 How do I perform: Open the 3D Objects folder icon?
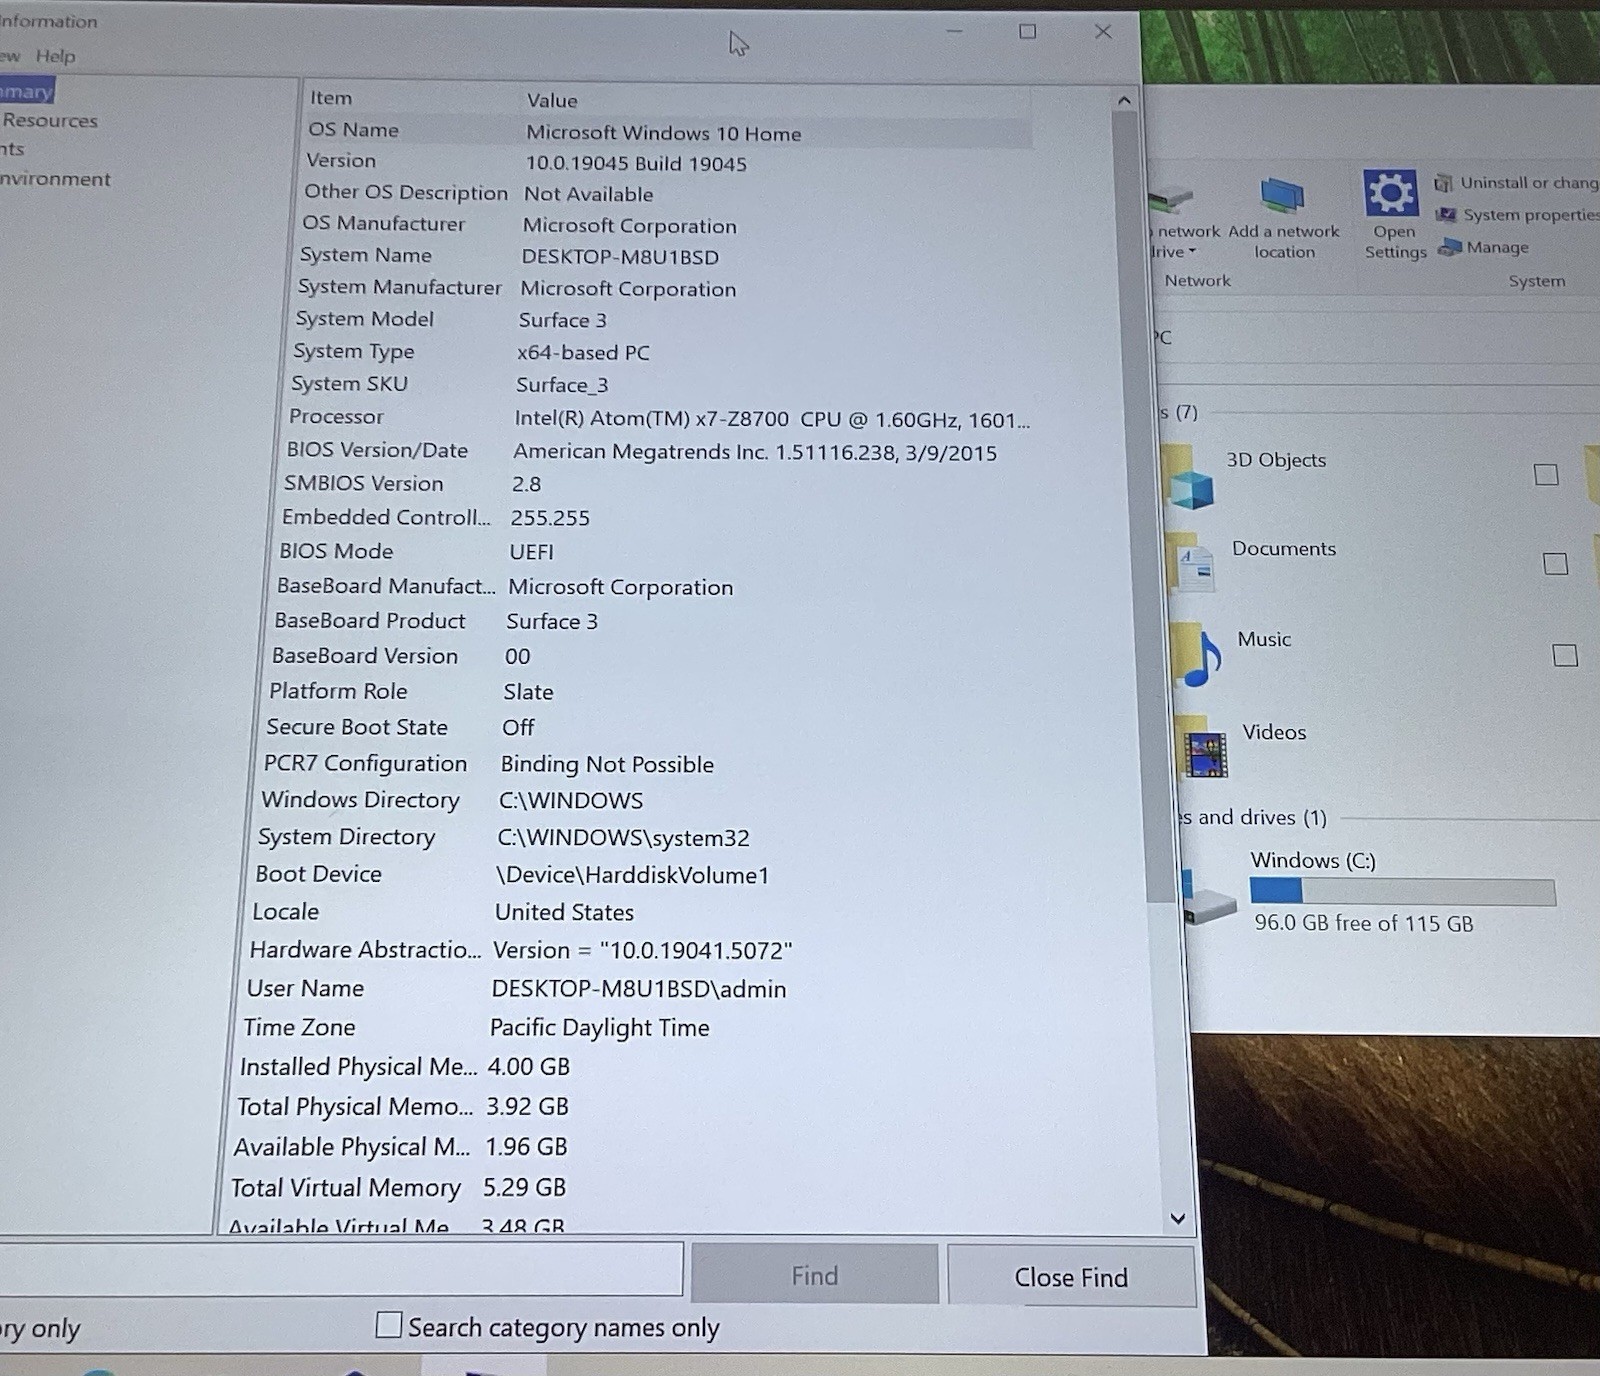[1189, 477]
